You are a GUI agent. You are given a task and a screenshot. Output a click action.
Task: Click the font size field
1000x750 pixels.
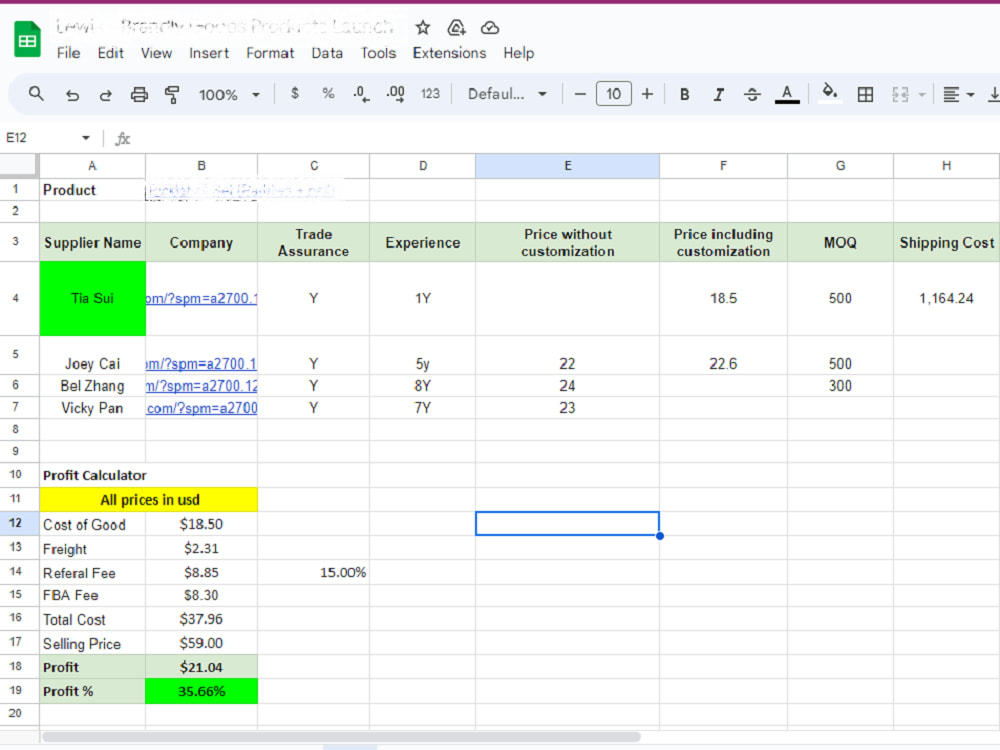click(614, 94)
